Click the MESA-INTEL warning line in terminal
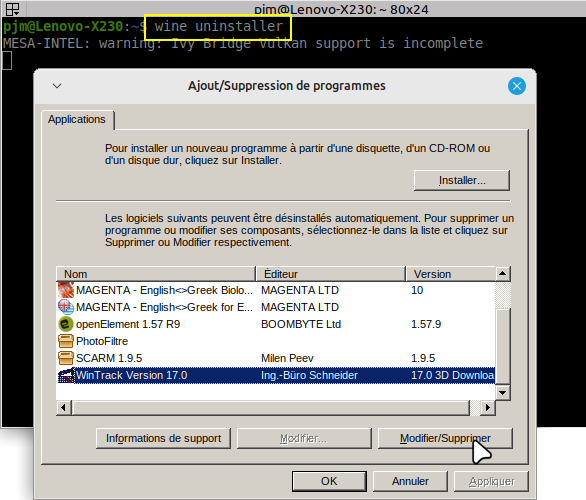Viewport: 586px width, 500px height. coord(243,43)
